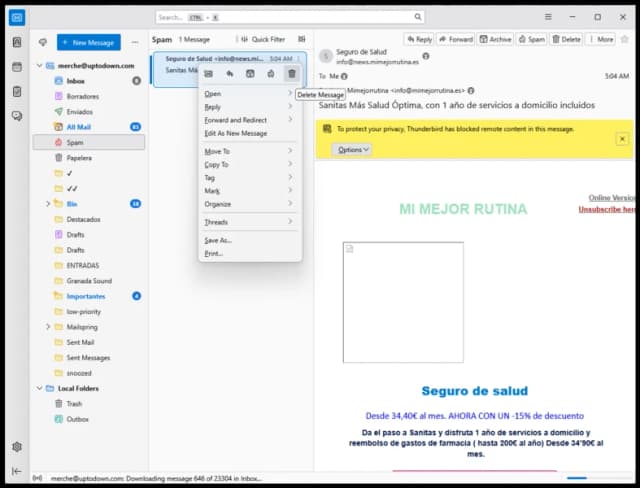Screen dimensions: 640x488
Task: Toggle Quick Filter bar
Action: (x=262, y=40)
